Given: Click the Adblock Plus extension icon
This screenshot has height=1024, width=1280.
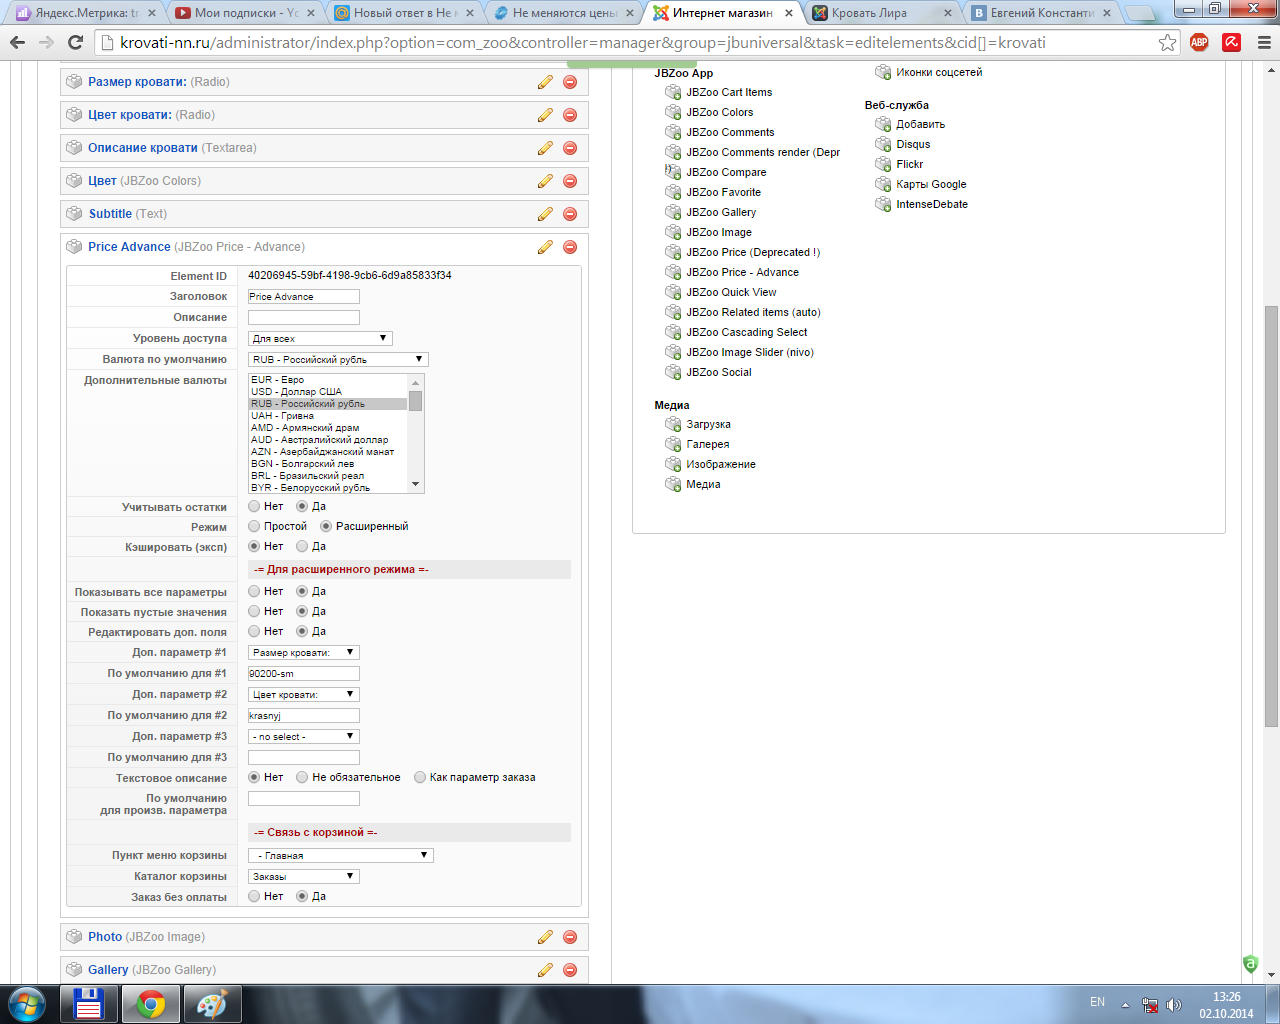Looking at the screenshot, I should (1199, 42).
